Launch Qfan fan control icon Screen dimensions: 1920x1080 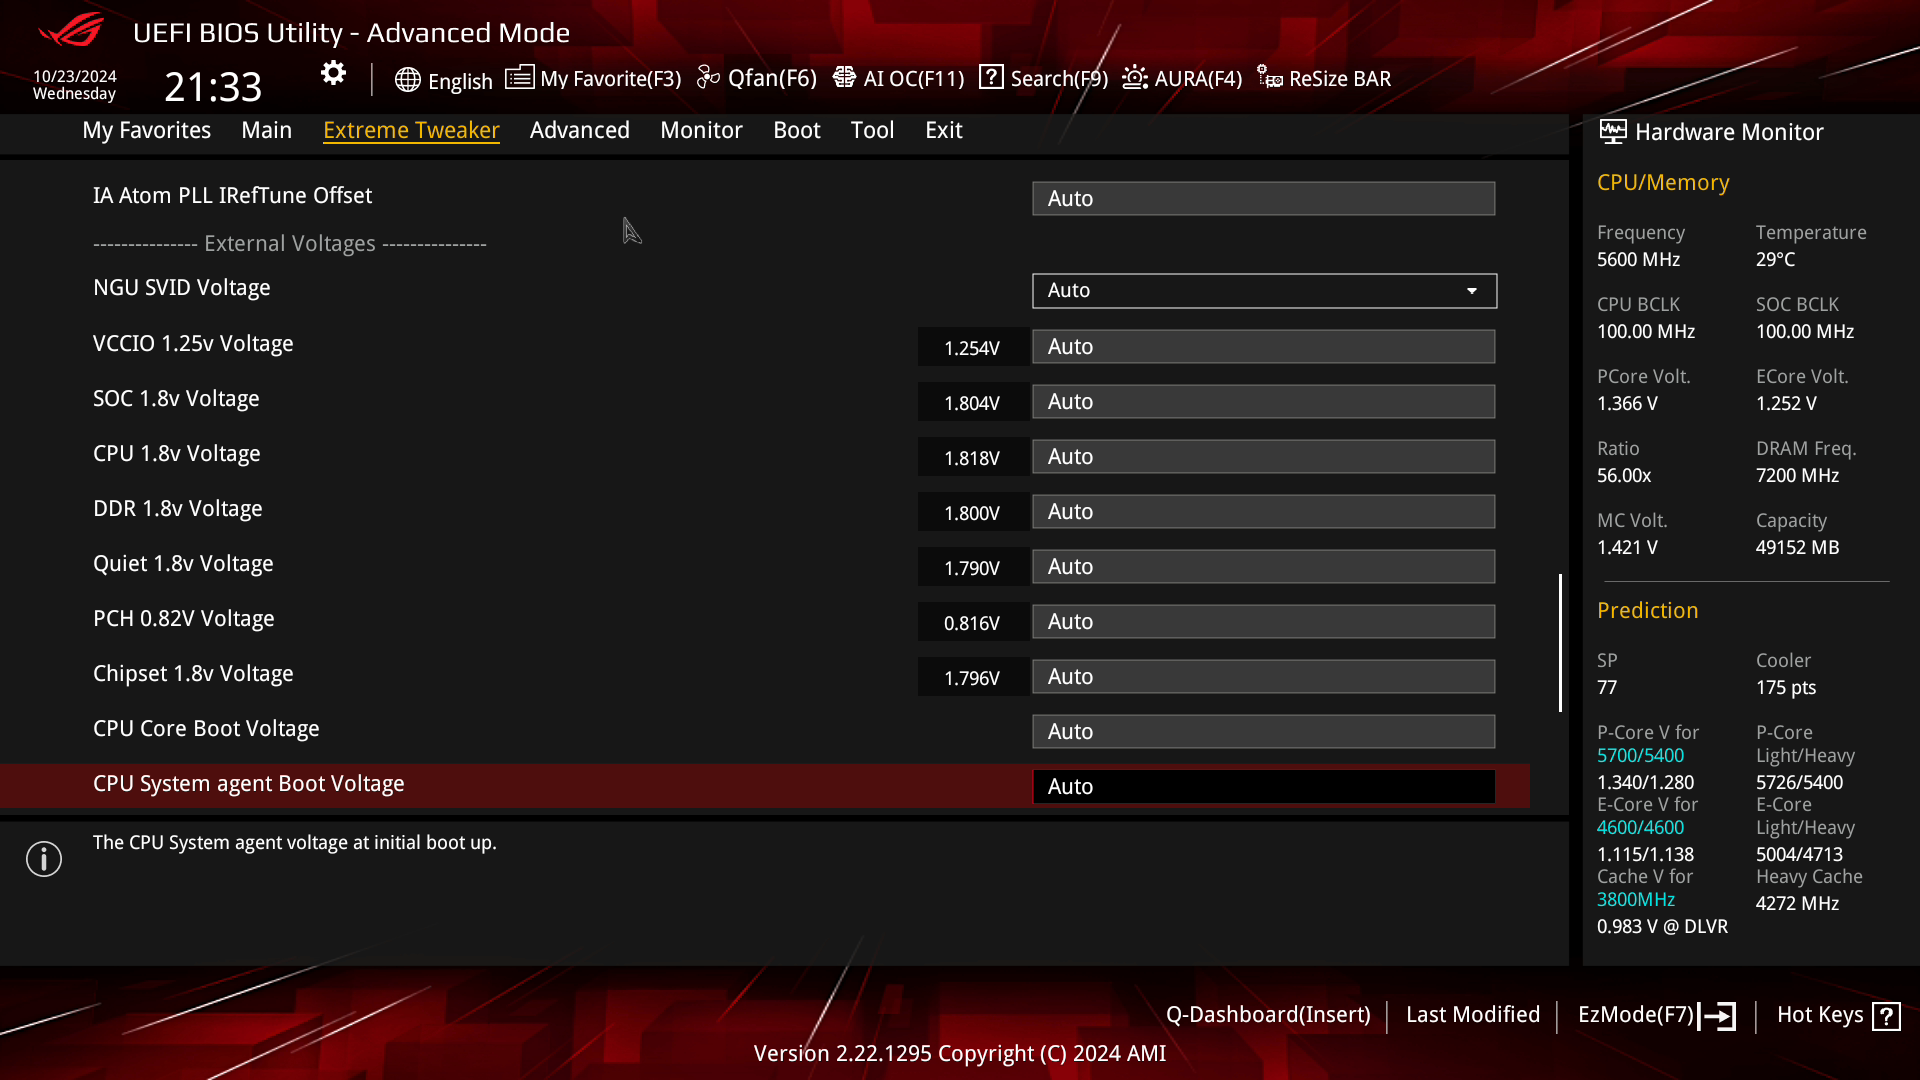(708, 76)
